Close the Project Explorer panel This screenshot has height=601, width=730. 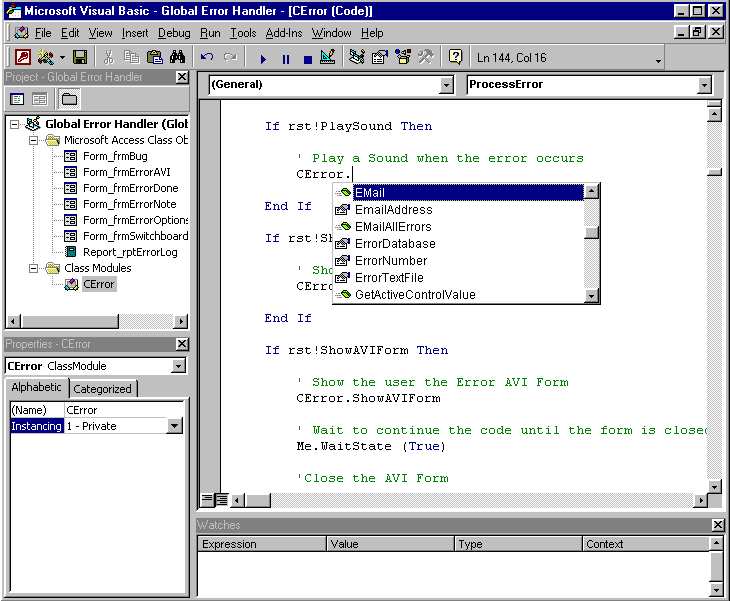(x=182, y=77)
